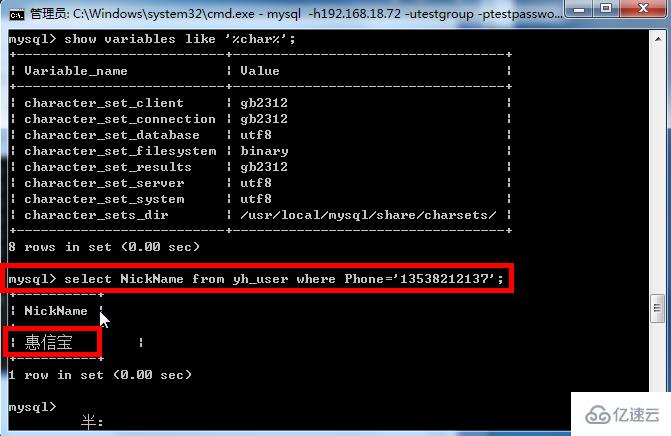
Task: Click the Variable_name column header
Action: [76, 71]
